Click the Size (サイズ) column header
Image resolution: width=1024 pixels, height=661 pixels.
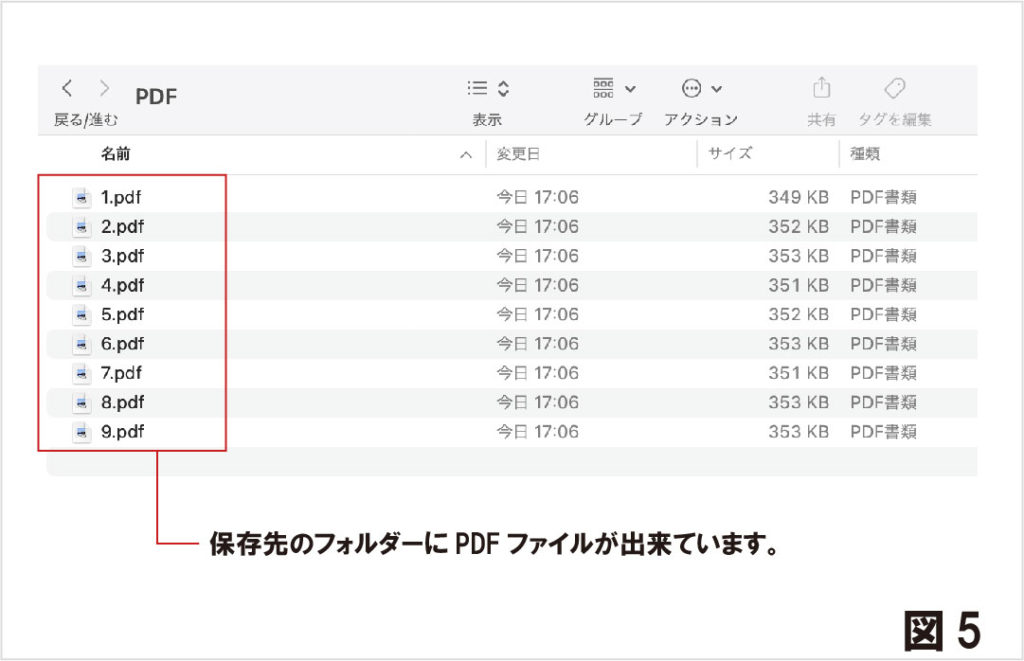pyautogui.click(x=730, y=154)
